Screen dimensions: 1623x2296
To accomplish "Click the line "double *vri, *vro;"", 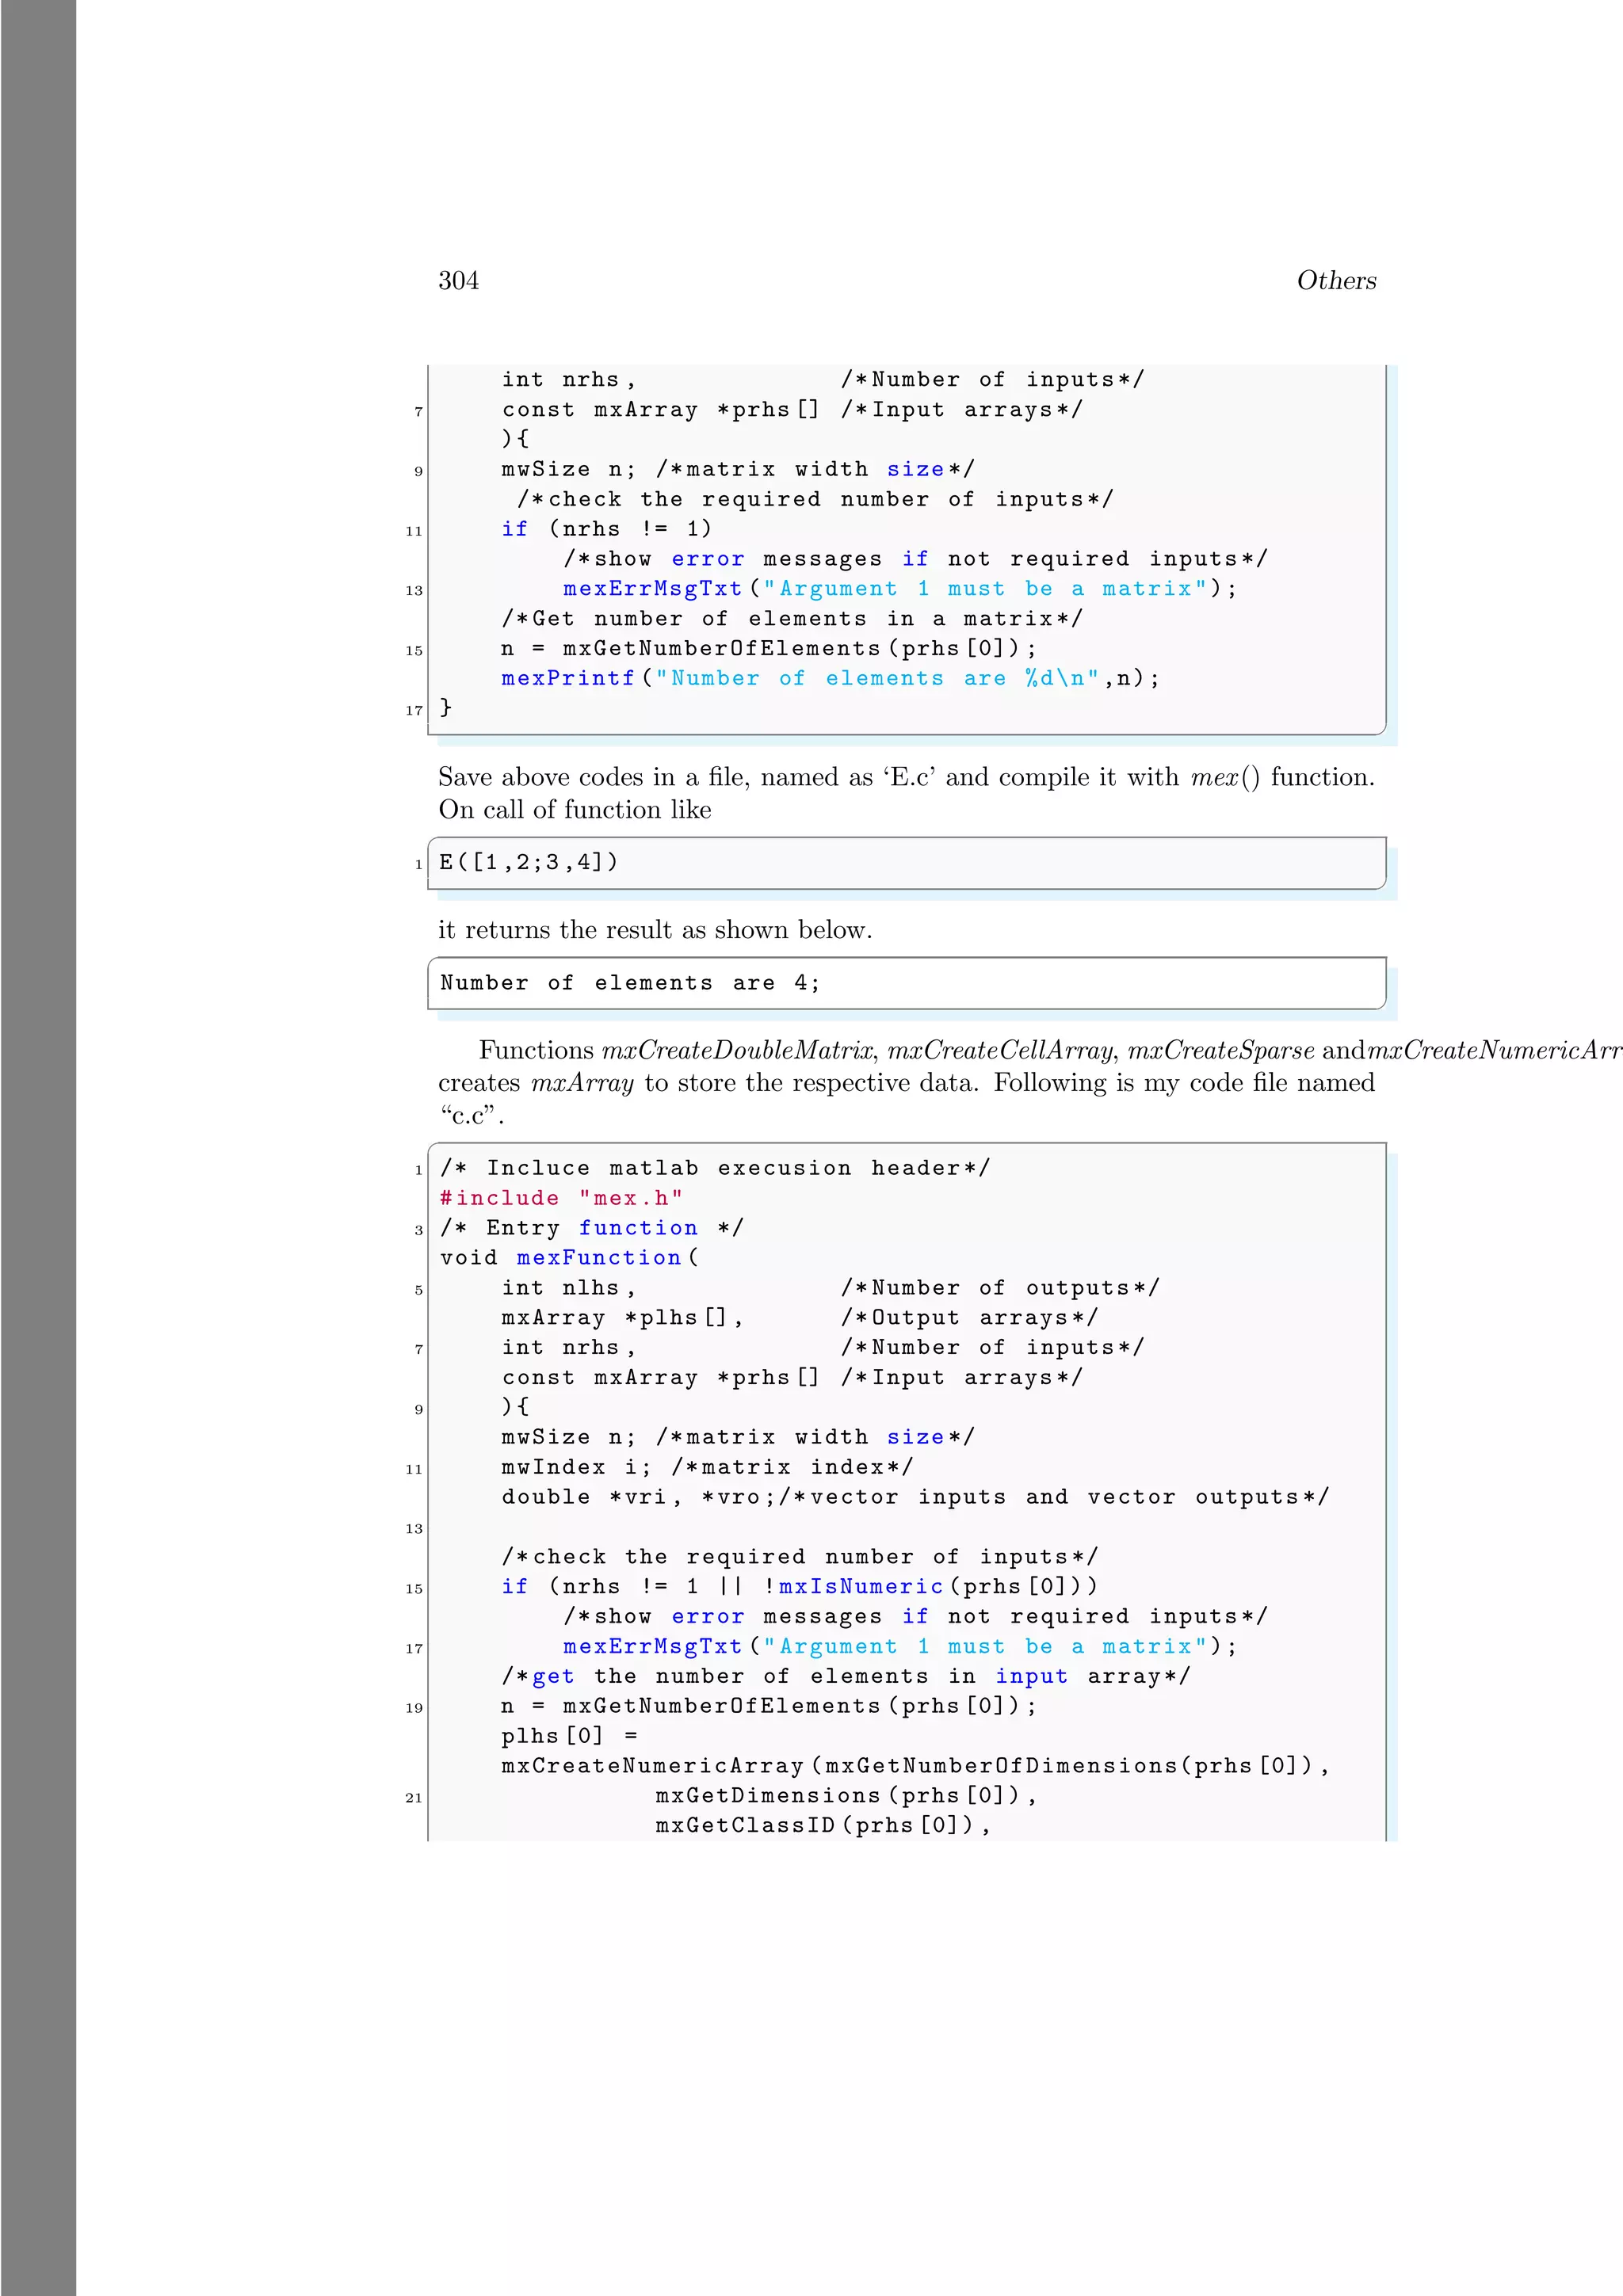I will (638, 1497).
